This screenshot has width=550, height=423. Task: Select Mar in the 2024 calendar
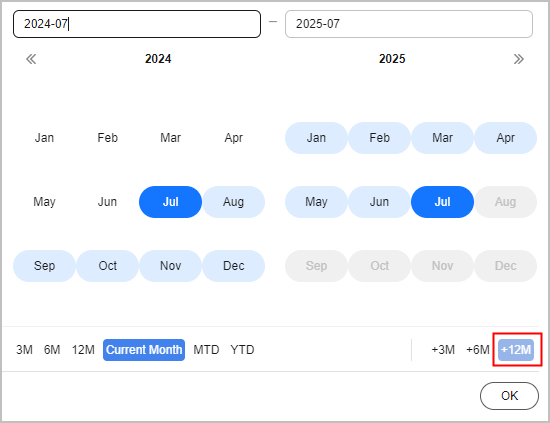170,138
